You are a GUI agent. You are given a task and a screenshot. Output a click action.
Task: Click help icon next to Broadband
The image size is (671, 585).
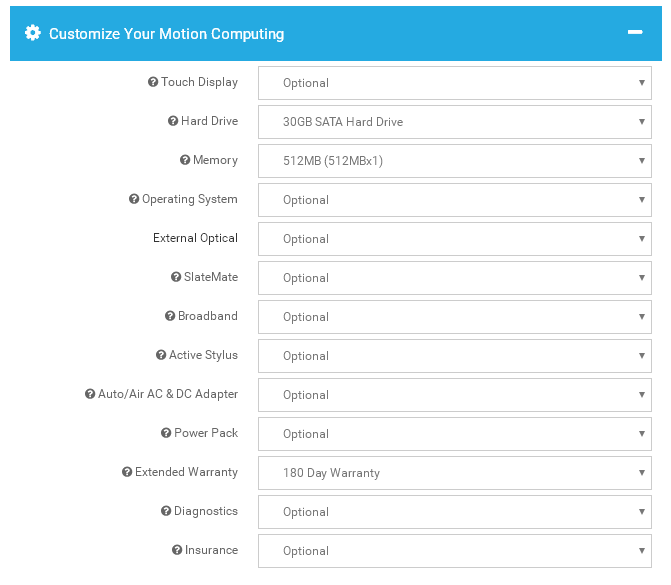point(170,316)
